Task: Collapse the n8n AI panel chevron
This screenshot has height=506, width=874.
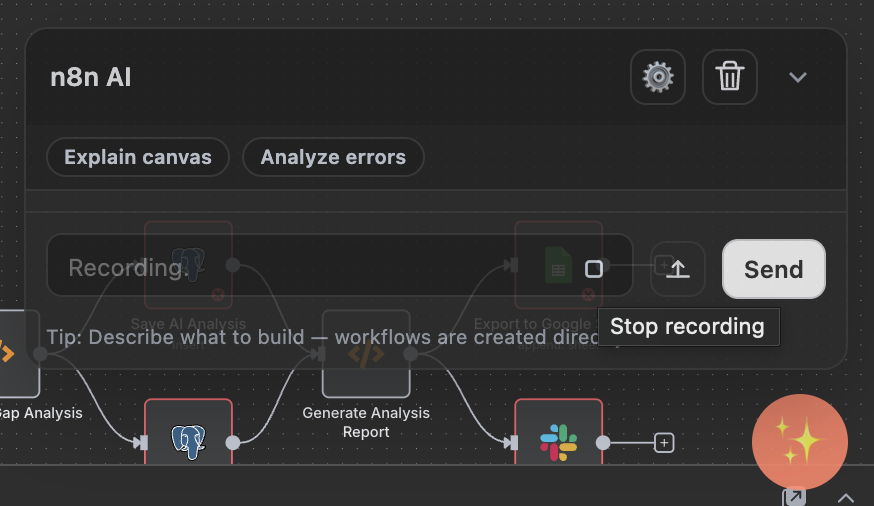Action: (797, 77)
